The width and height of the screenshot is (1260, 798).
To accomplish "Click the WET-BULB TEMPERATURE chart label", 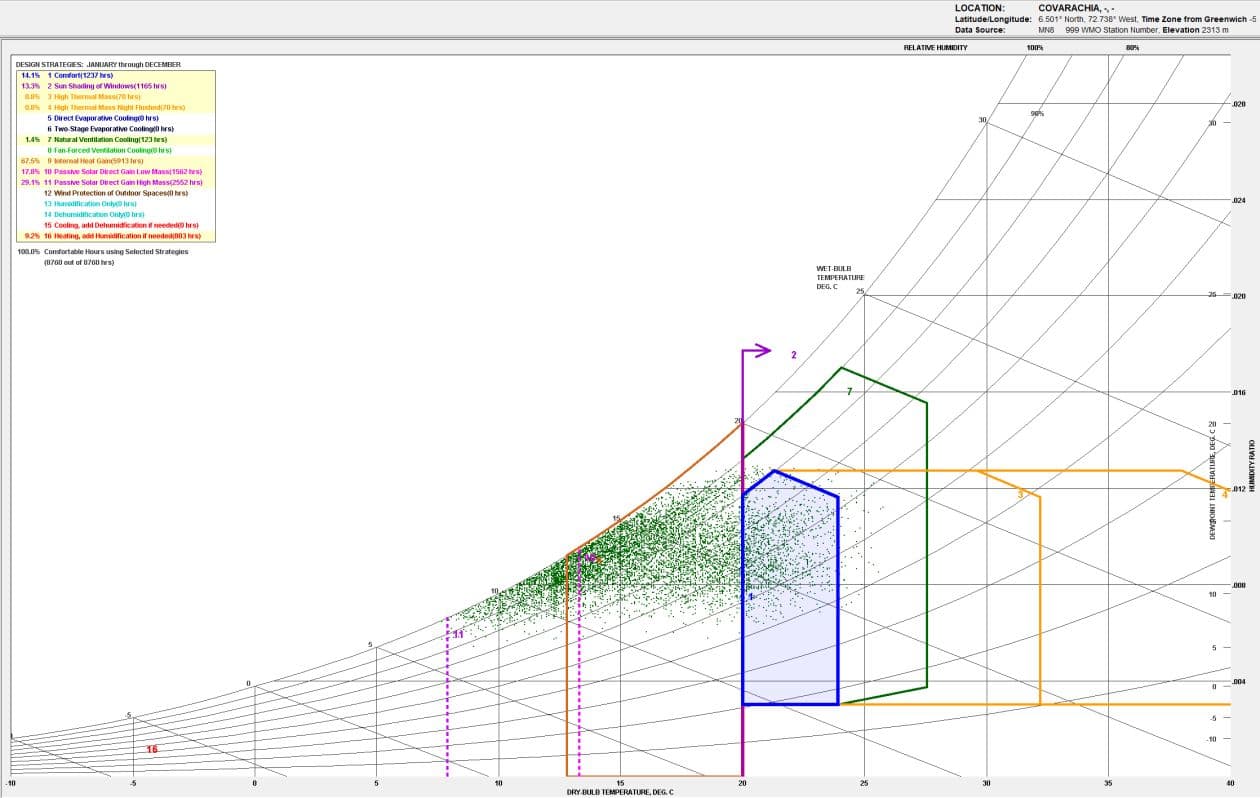I will [x=840, y=277].
